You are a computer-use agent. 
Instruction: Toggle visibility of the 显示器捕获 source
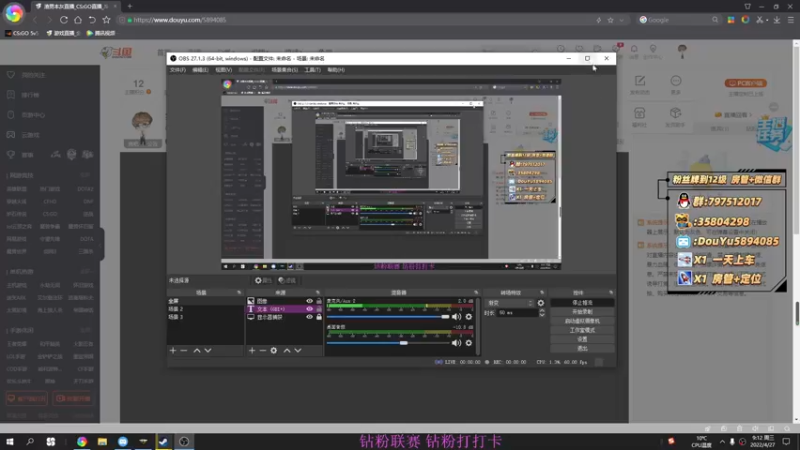(x=309, y=317)
